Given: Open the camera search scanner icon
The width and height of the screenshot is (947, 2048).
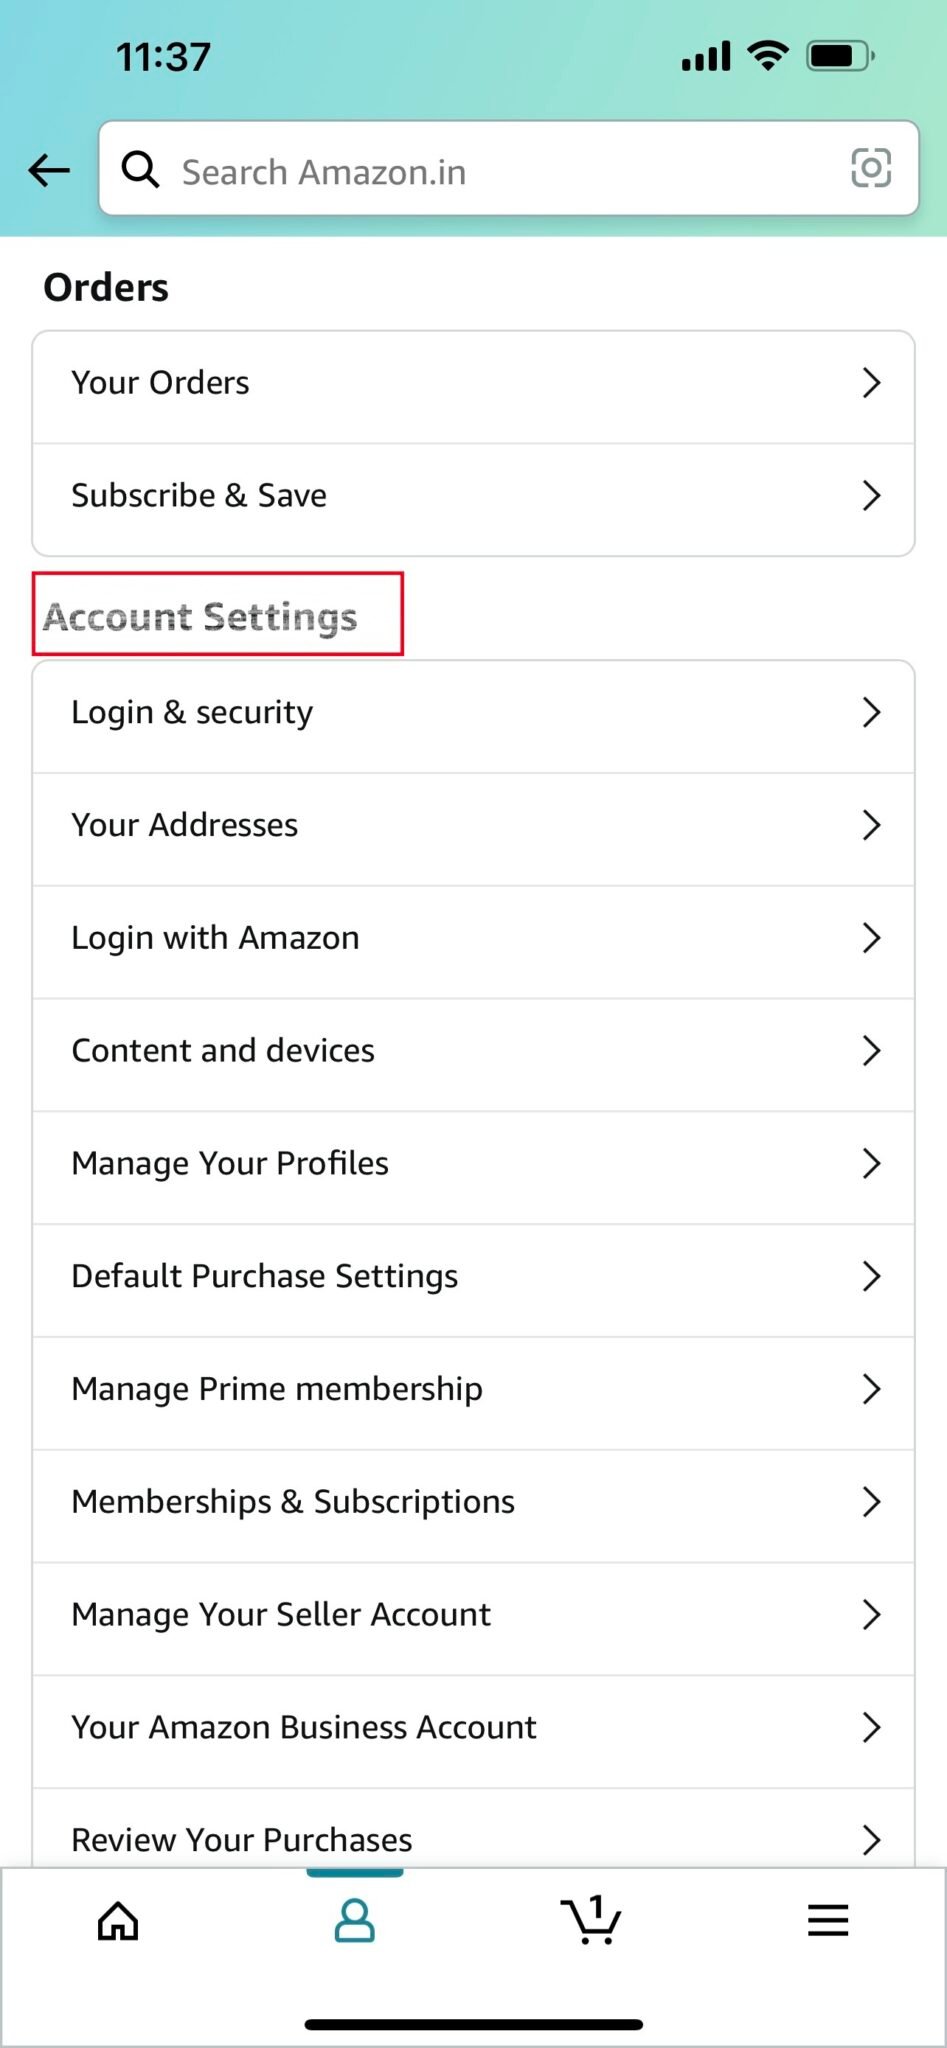Looking at the screenshot, I should tap(871, 168).
